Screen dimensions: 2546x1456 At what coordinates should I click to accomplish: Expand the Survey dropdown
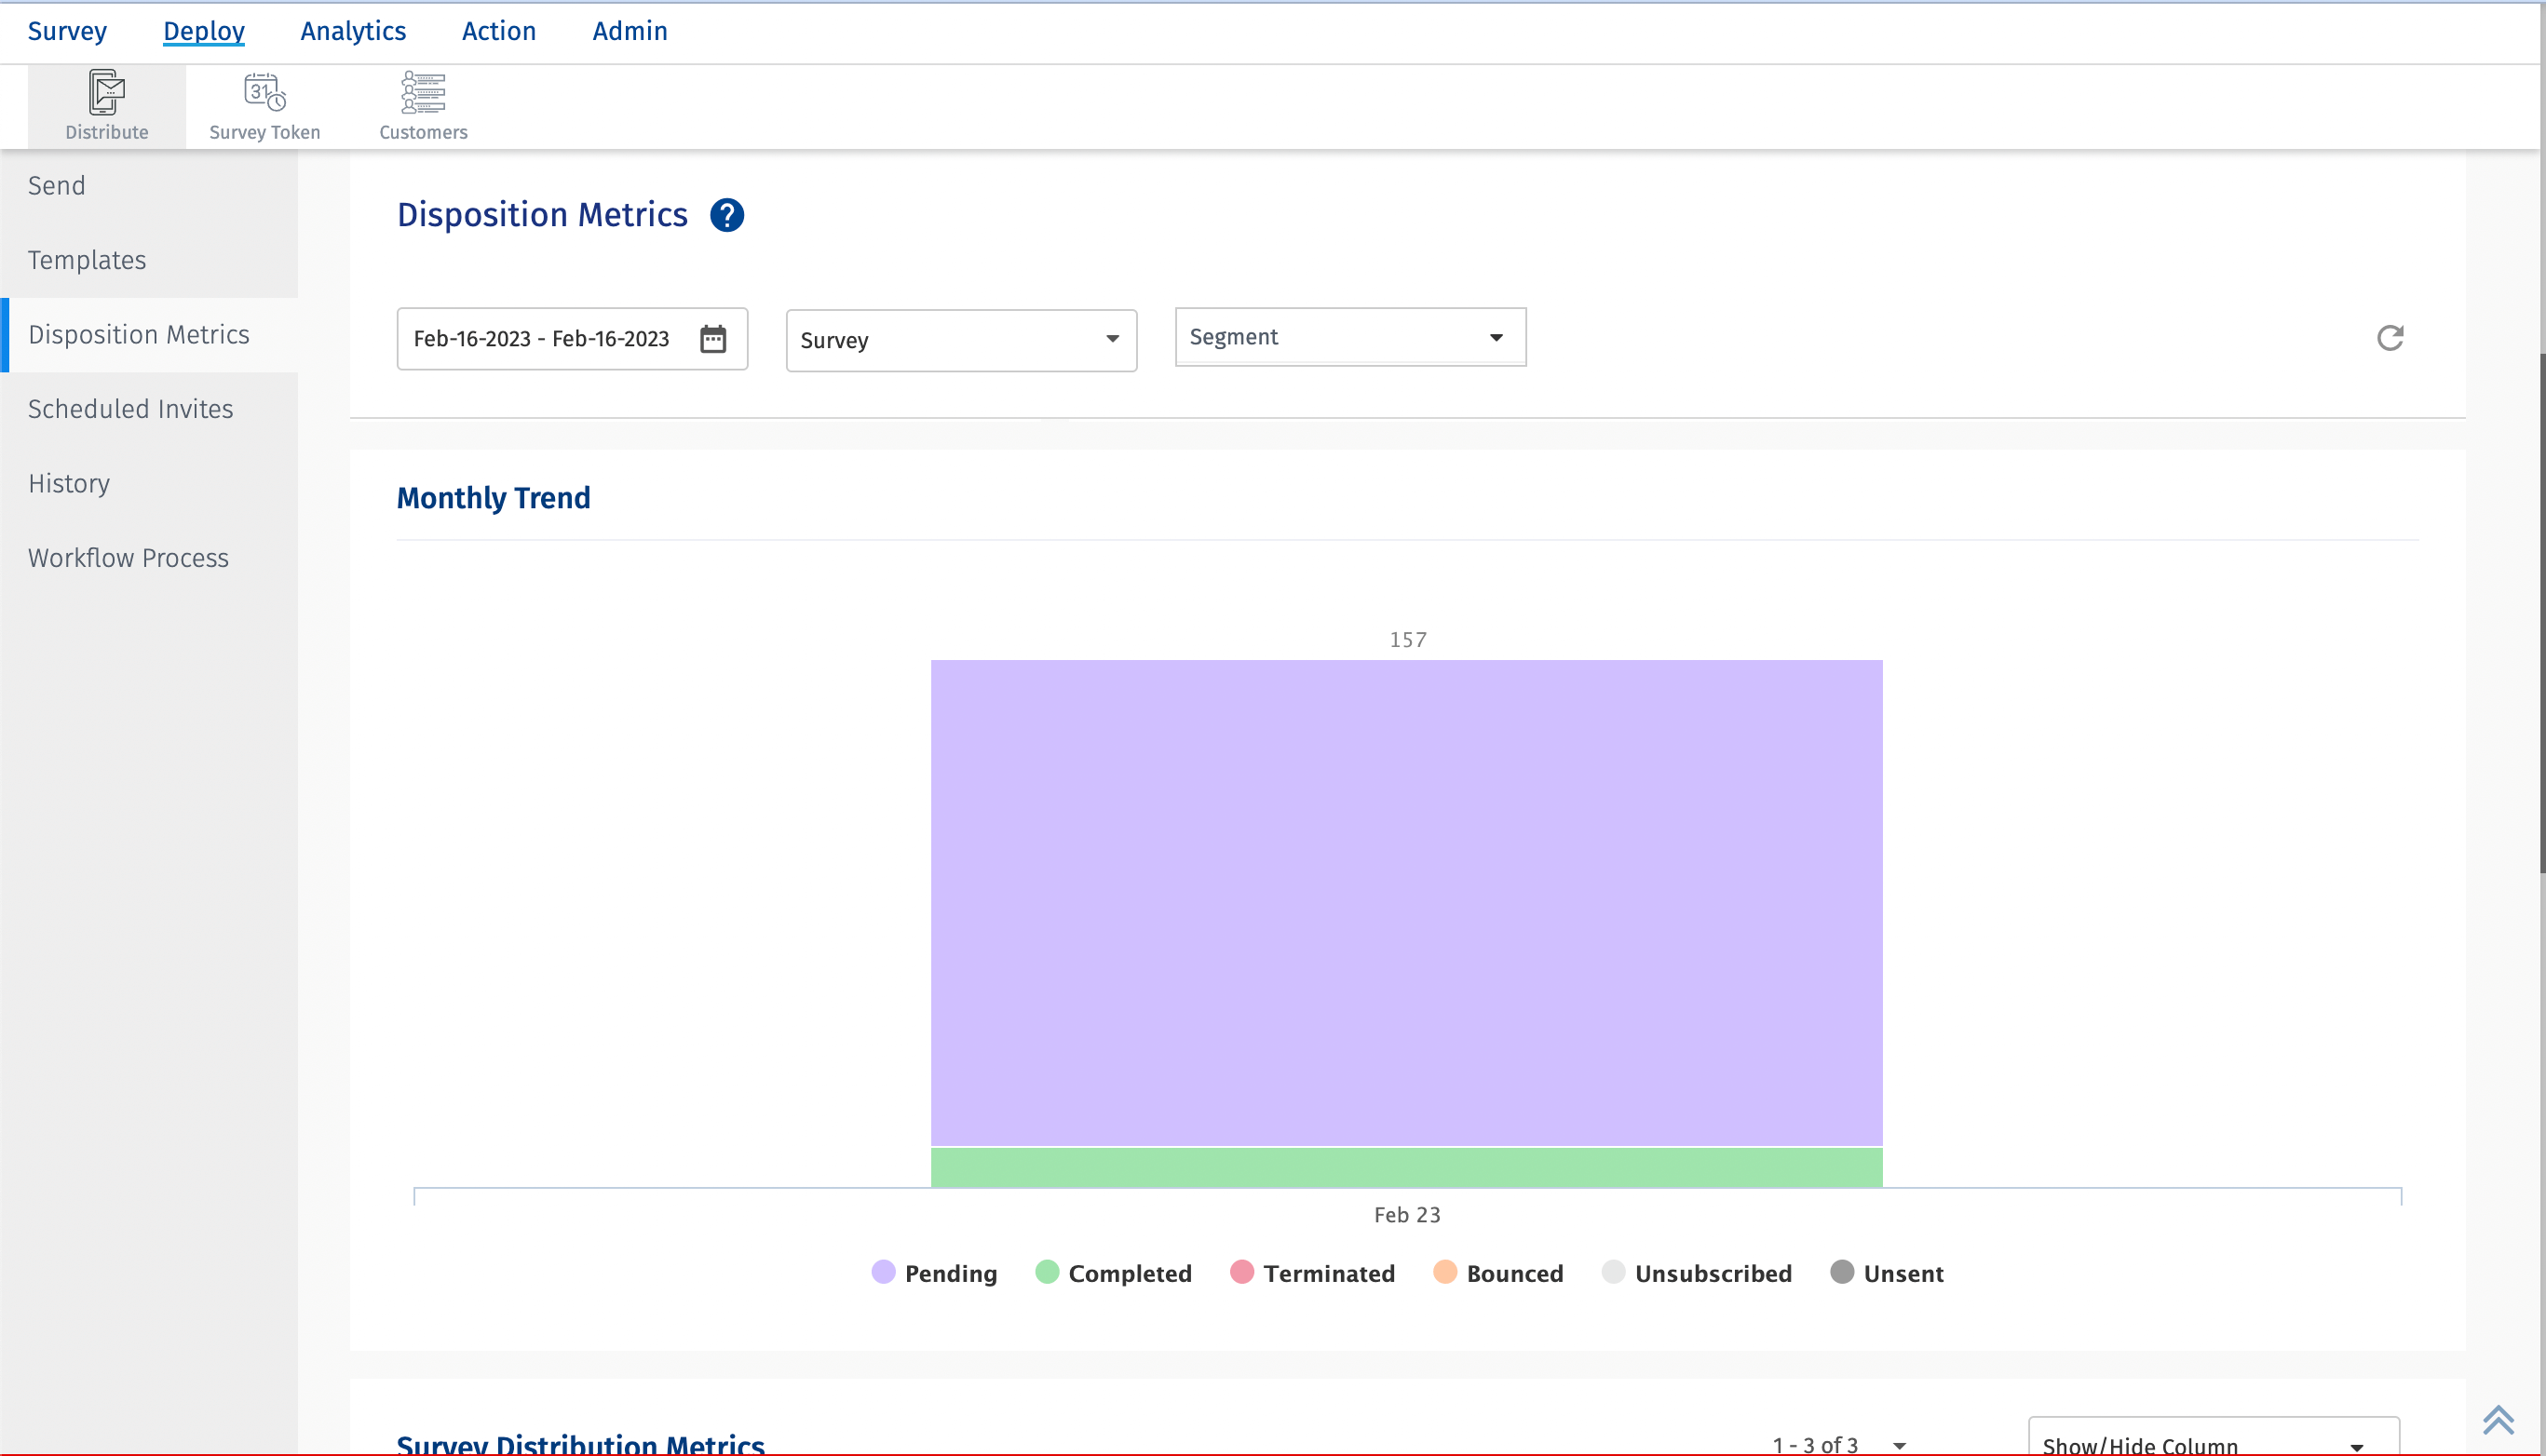click(961, 340)
